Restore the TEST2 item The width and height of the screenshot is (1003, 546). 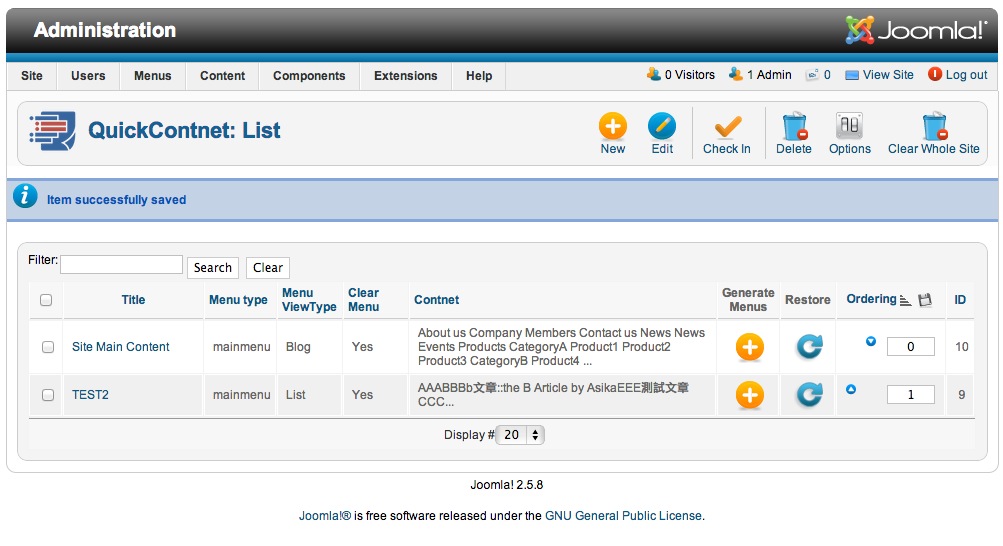point(809,395)
